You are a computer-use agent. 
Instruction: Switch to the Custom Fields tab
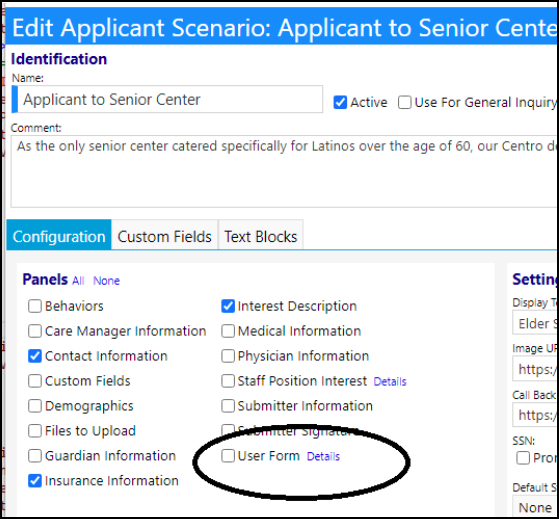point(164,237)
